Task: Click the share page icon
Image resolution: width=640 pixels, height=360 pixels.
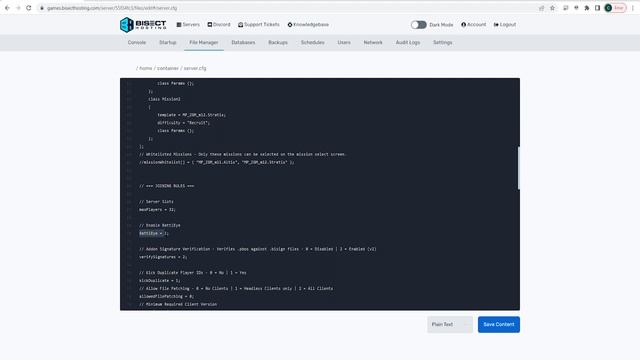Action: point(541,8)
